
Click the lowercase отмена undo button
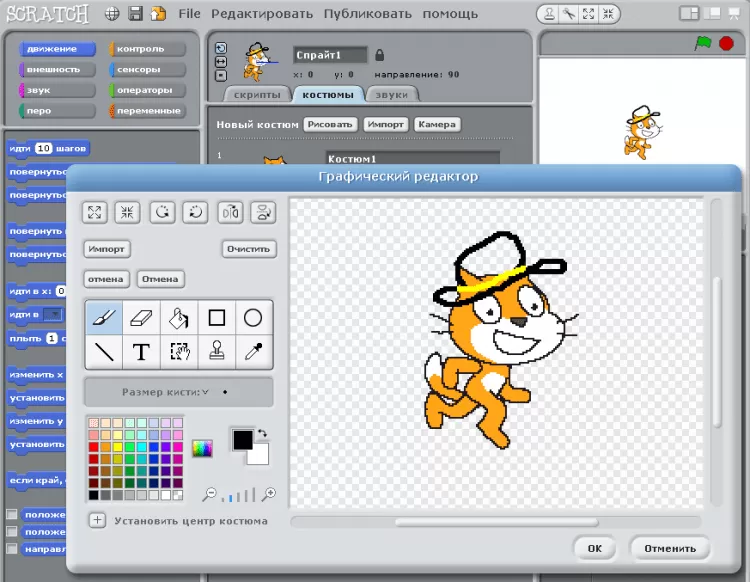[x=106, y=279]
